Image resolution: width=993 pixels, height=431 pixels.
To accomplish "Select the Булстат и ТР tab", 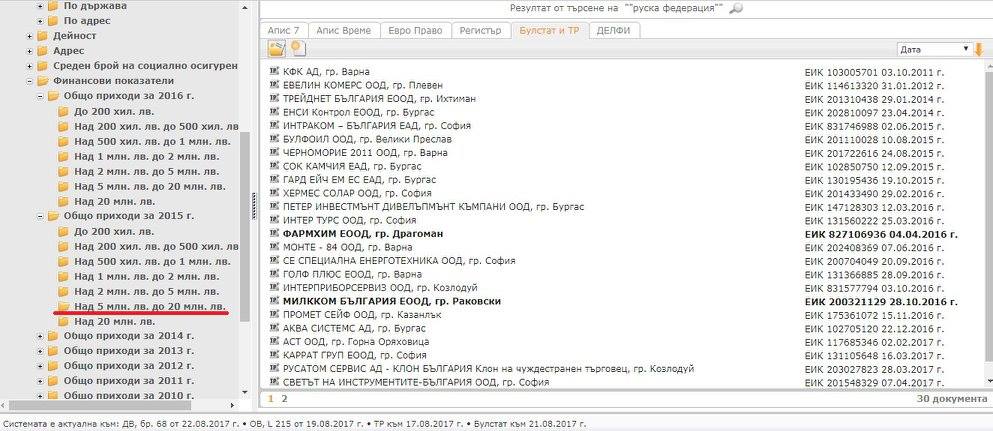I will (549, 30).
